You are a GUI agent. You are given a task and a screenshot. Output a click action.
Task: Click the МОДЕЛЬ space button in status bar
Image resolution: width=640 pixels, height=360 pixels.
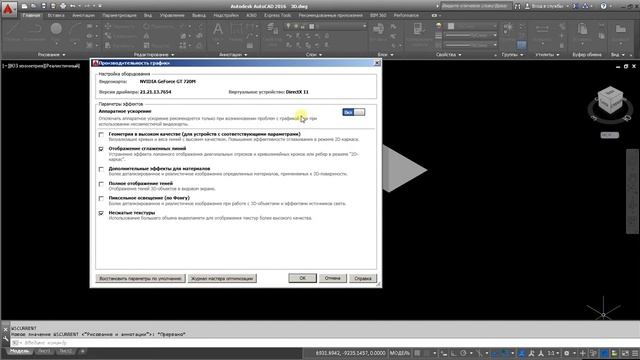(x=399, y=353)
